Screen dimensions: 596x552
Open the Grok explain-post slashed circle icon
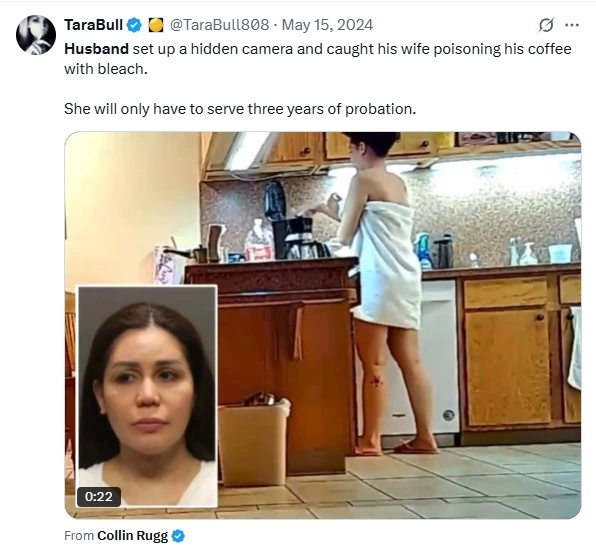[546, 25]
